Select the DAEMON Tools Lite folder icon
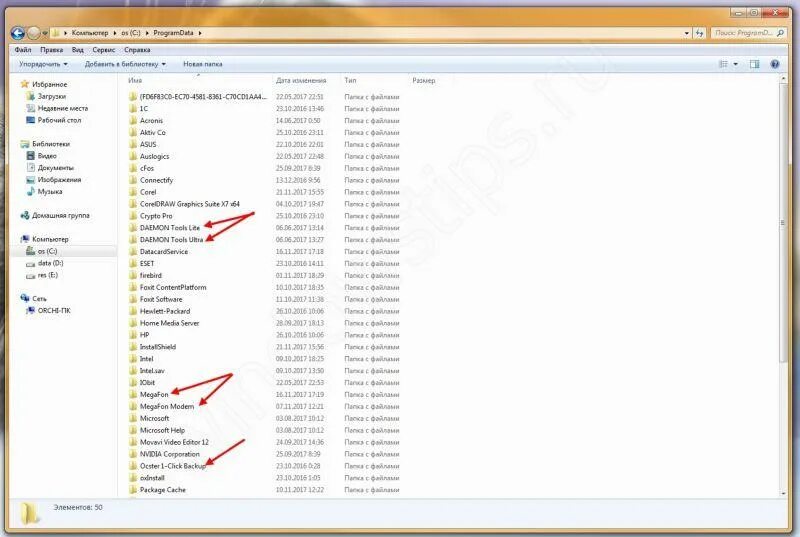The image size is (800, 537). tap(133, 227)
